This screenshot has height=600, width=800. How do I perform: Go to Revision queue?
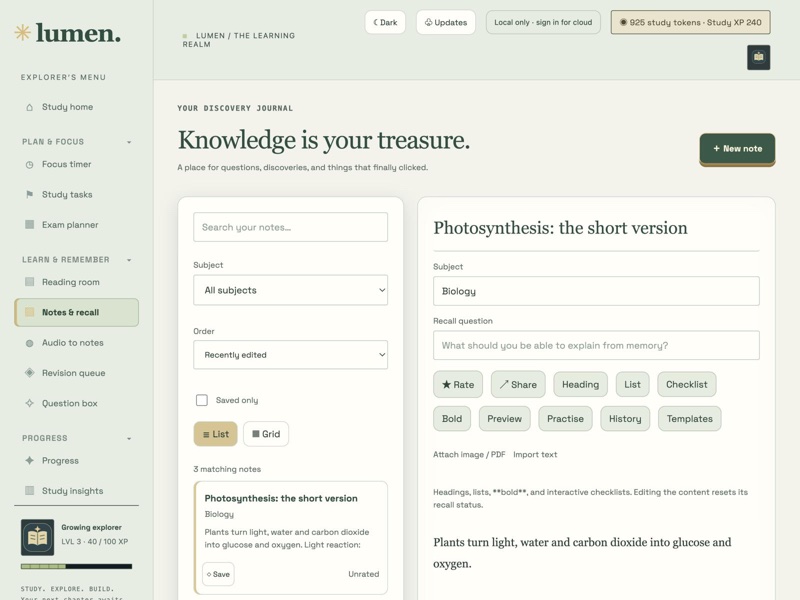[77, 373]
